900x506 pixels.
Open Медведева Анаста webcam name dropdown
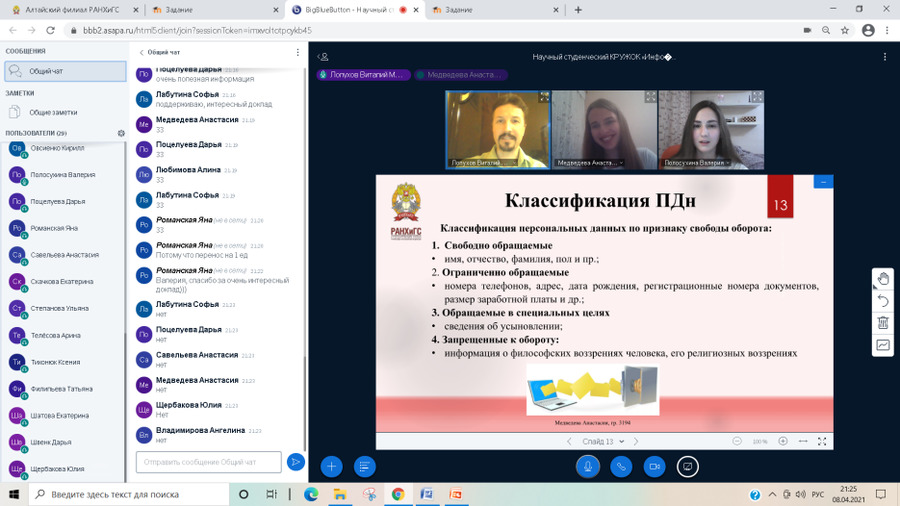tap(589, 163)
